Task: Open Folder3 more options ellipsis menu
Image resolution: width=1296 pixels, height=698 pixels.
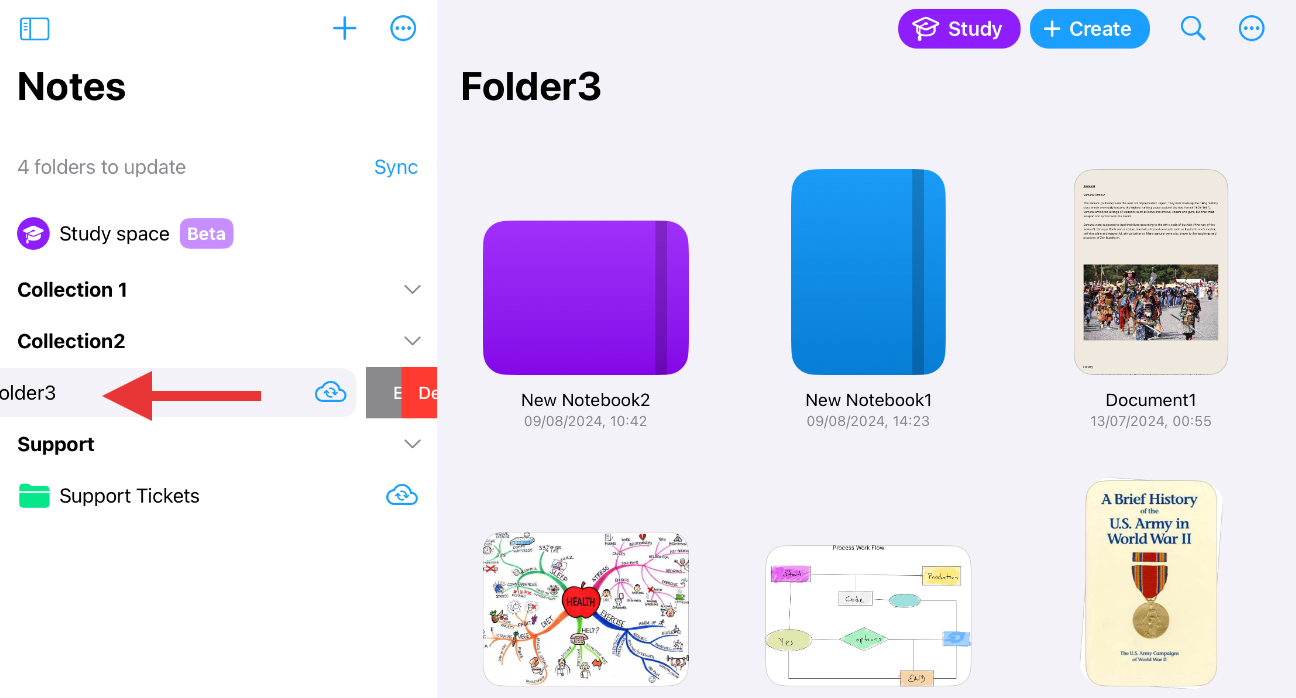Action: 1252,28
